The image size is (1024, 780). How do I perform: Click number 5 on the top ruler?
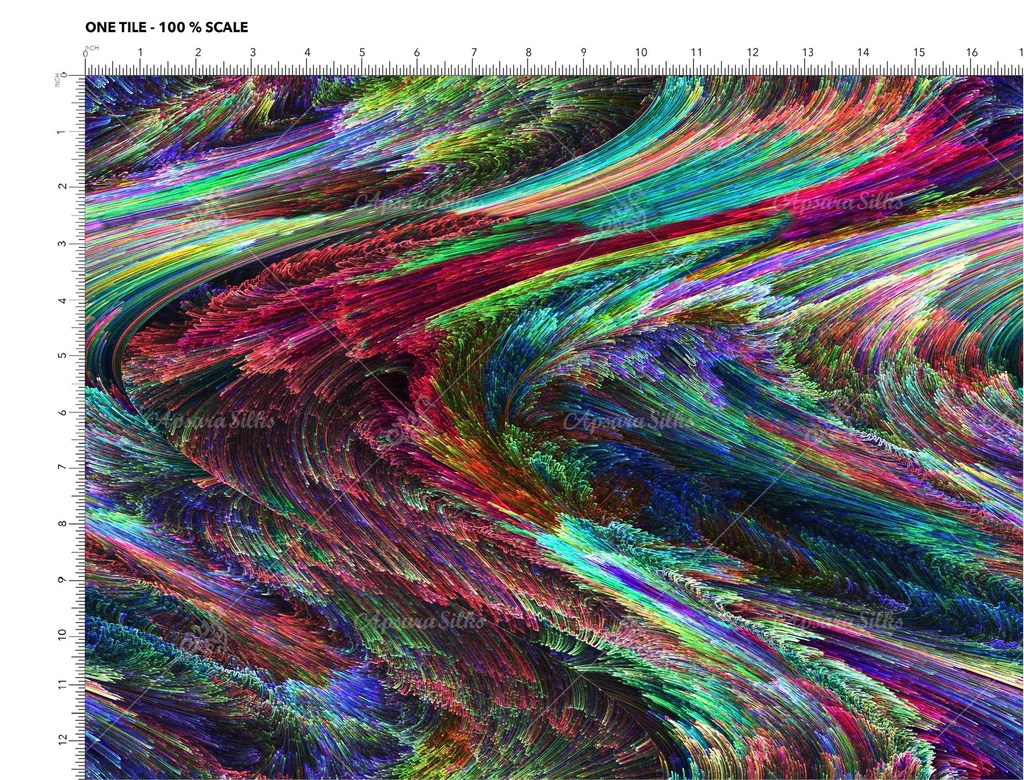(362, 53)
